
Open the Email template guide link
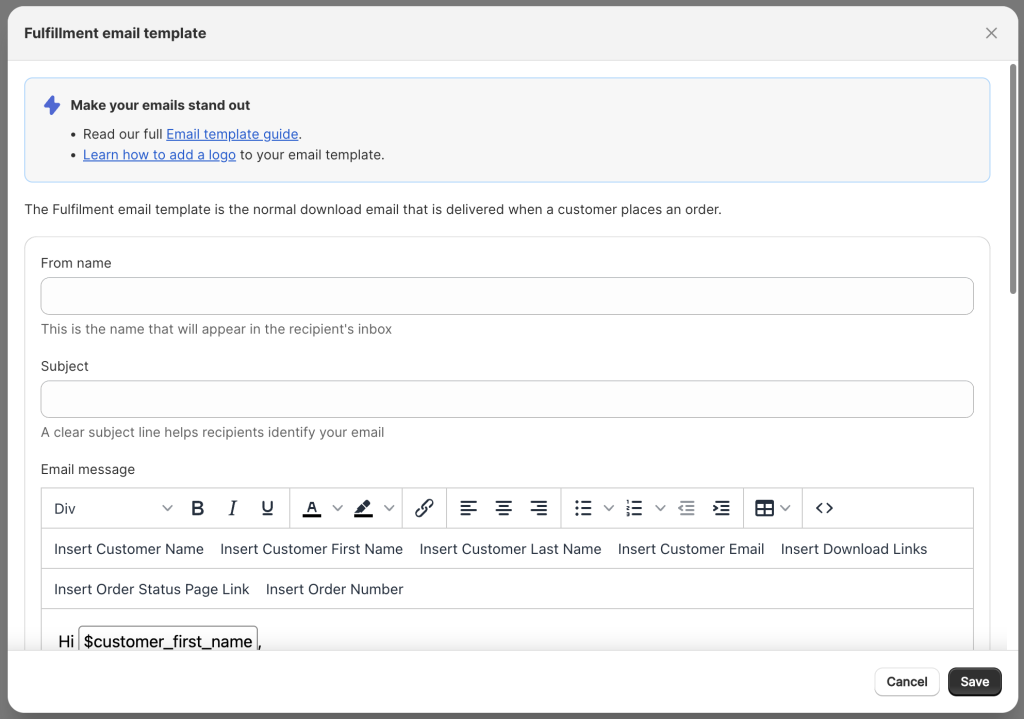[x=232, y=134]
